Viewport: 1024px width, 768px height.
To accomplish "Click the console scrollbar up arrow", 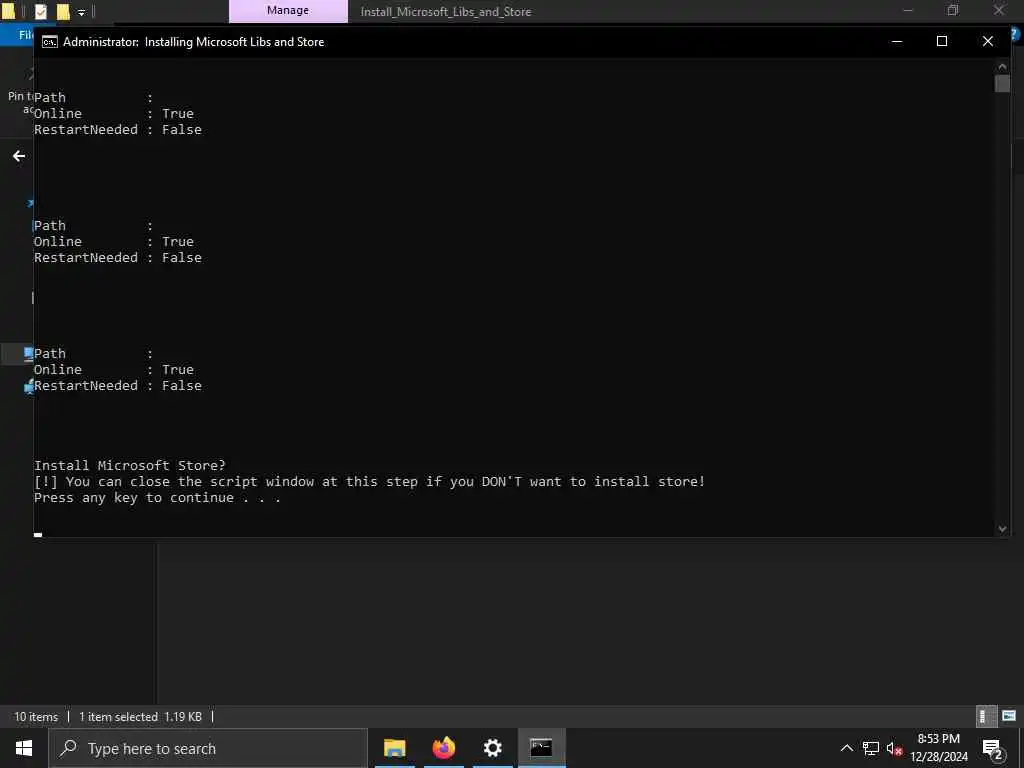I will [x=1002, y=66].
